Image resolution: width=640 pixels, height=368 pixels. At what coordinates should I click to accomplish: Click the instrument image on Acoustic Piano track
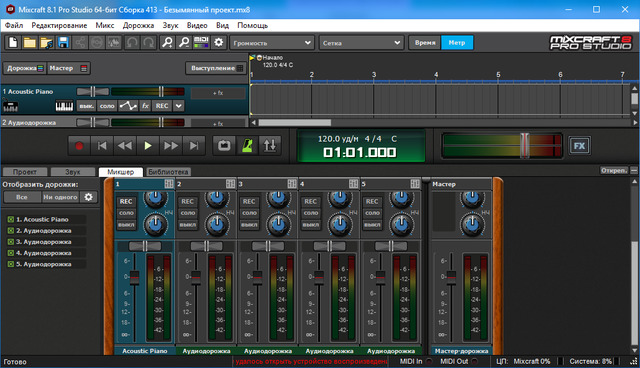(10, 106)
